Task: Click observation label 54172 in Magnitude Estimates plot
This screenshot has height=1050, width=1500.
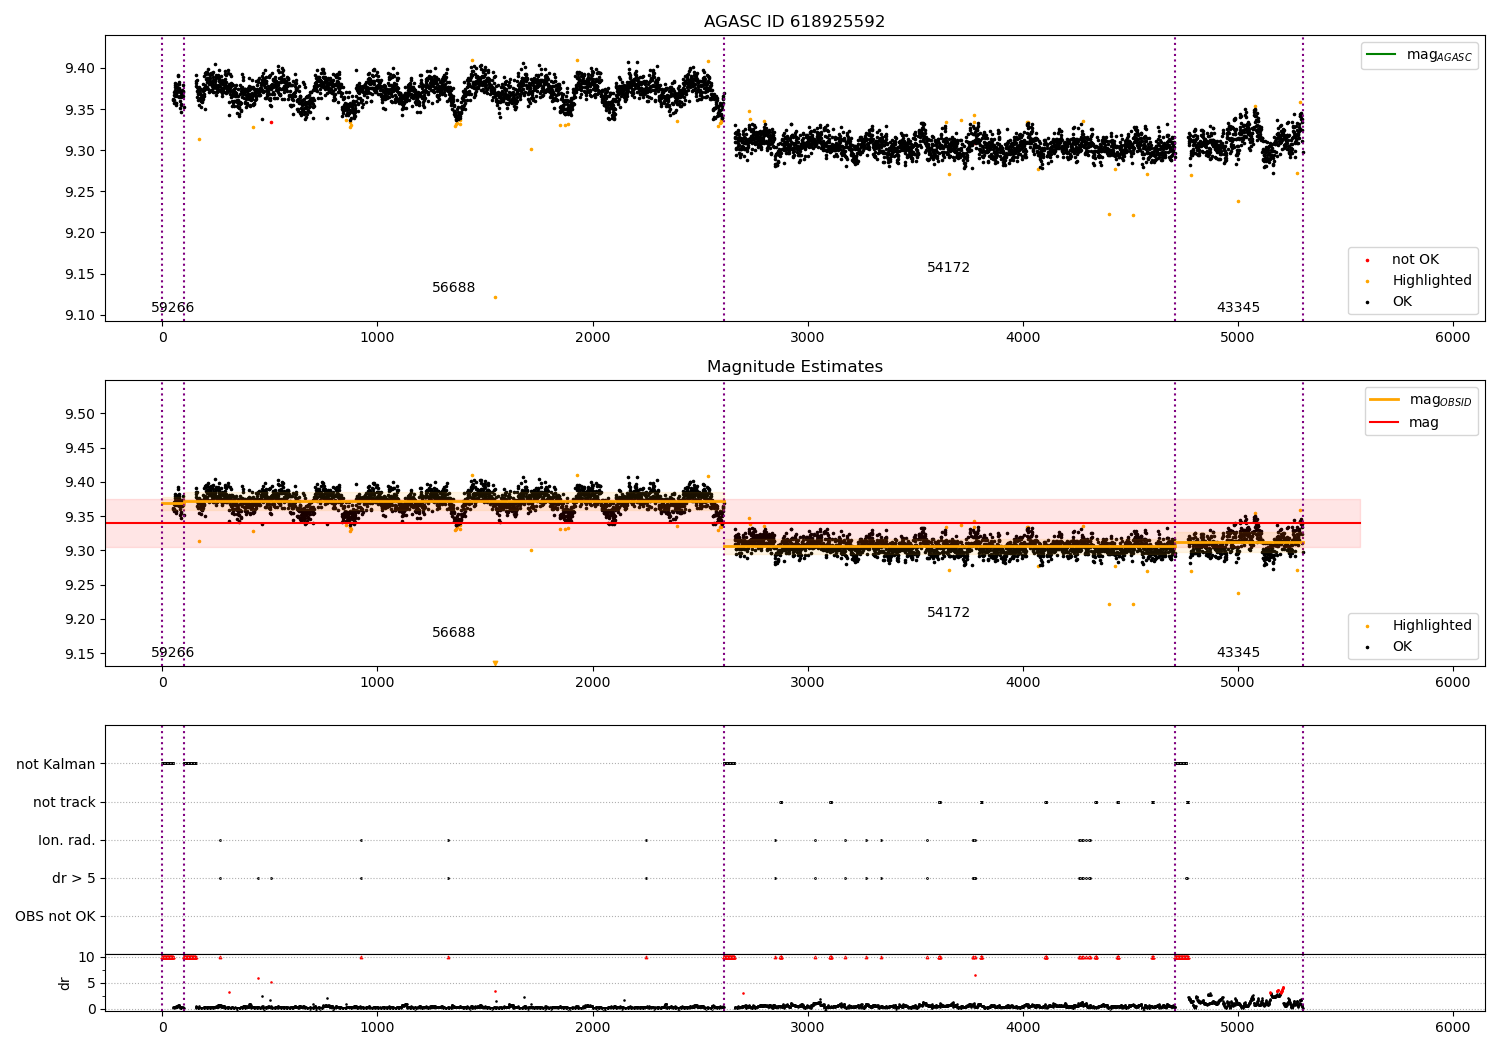Action: coord(948,612)
